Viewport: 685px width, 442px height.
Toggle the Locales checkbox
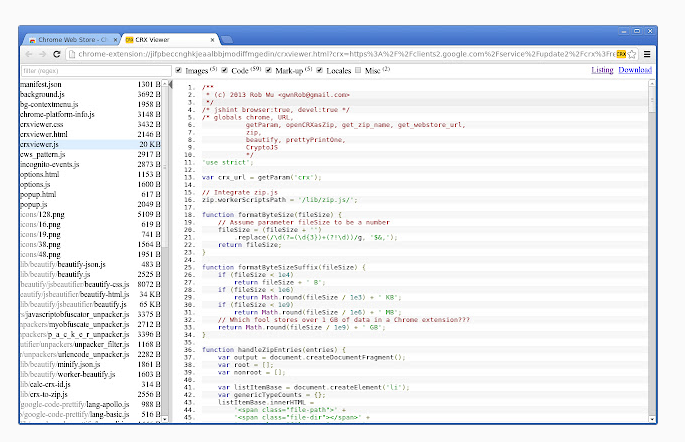319,70
